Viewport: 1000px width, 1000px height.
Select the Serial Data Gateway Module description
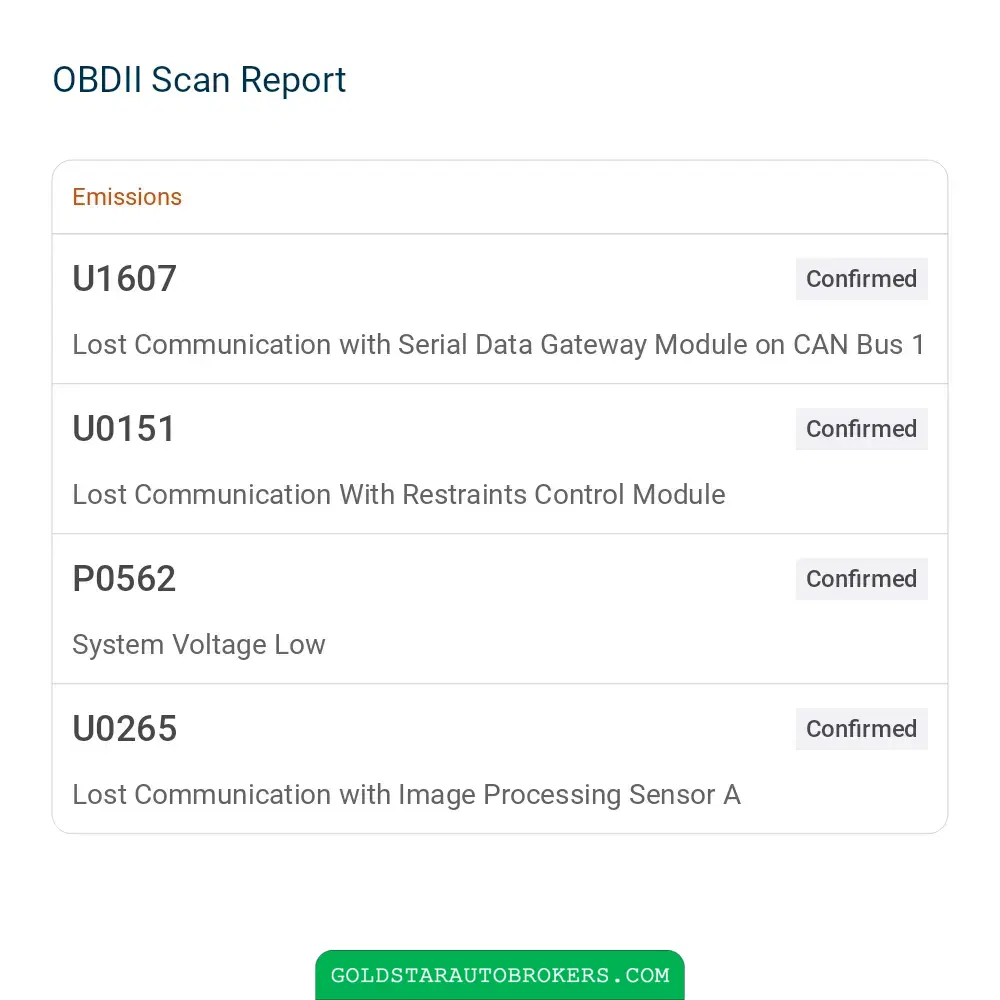pos(498,344)
